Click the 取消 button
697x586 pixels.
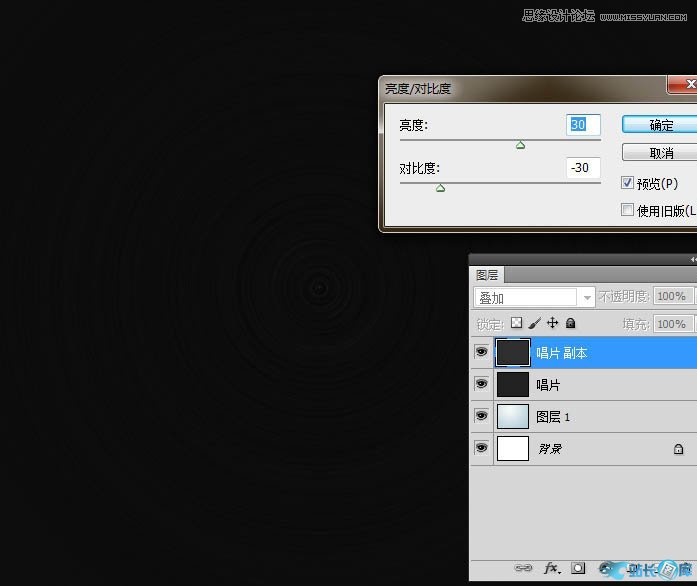point(660,153)
